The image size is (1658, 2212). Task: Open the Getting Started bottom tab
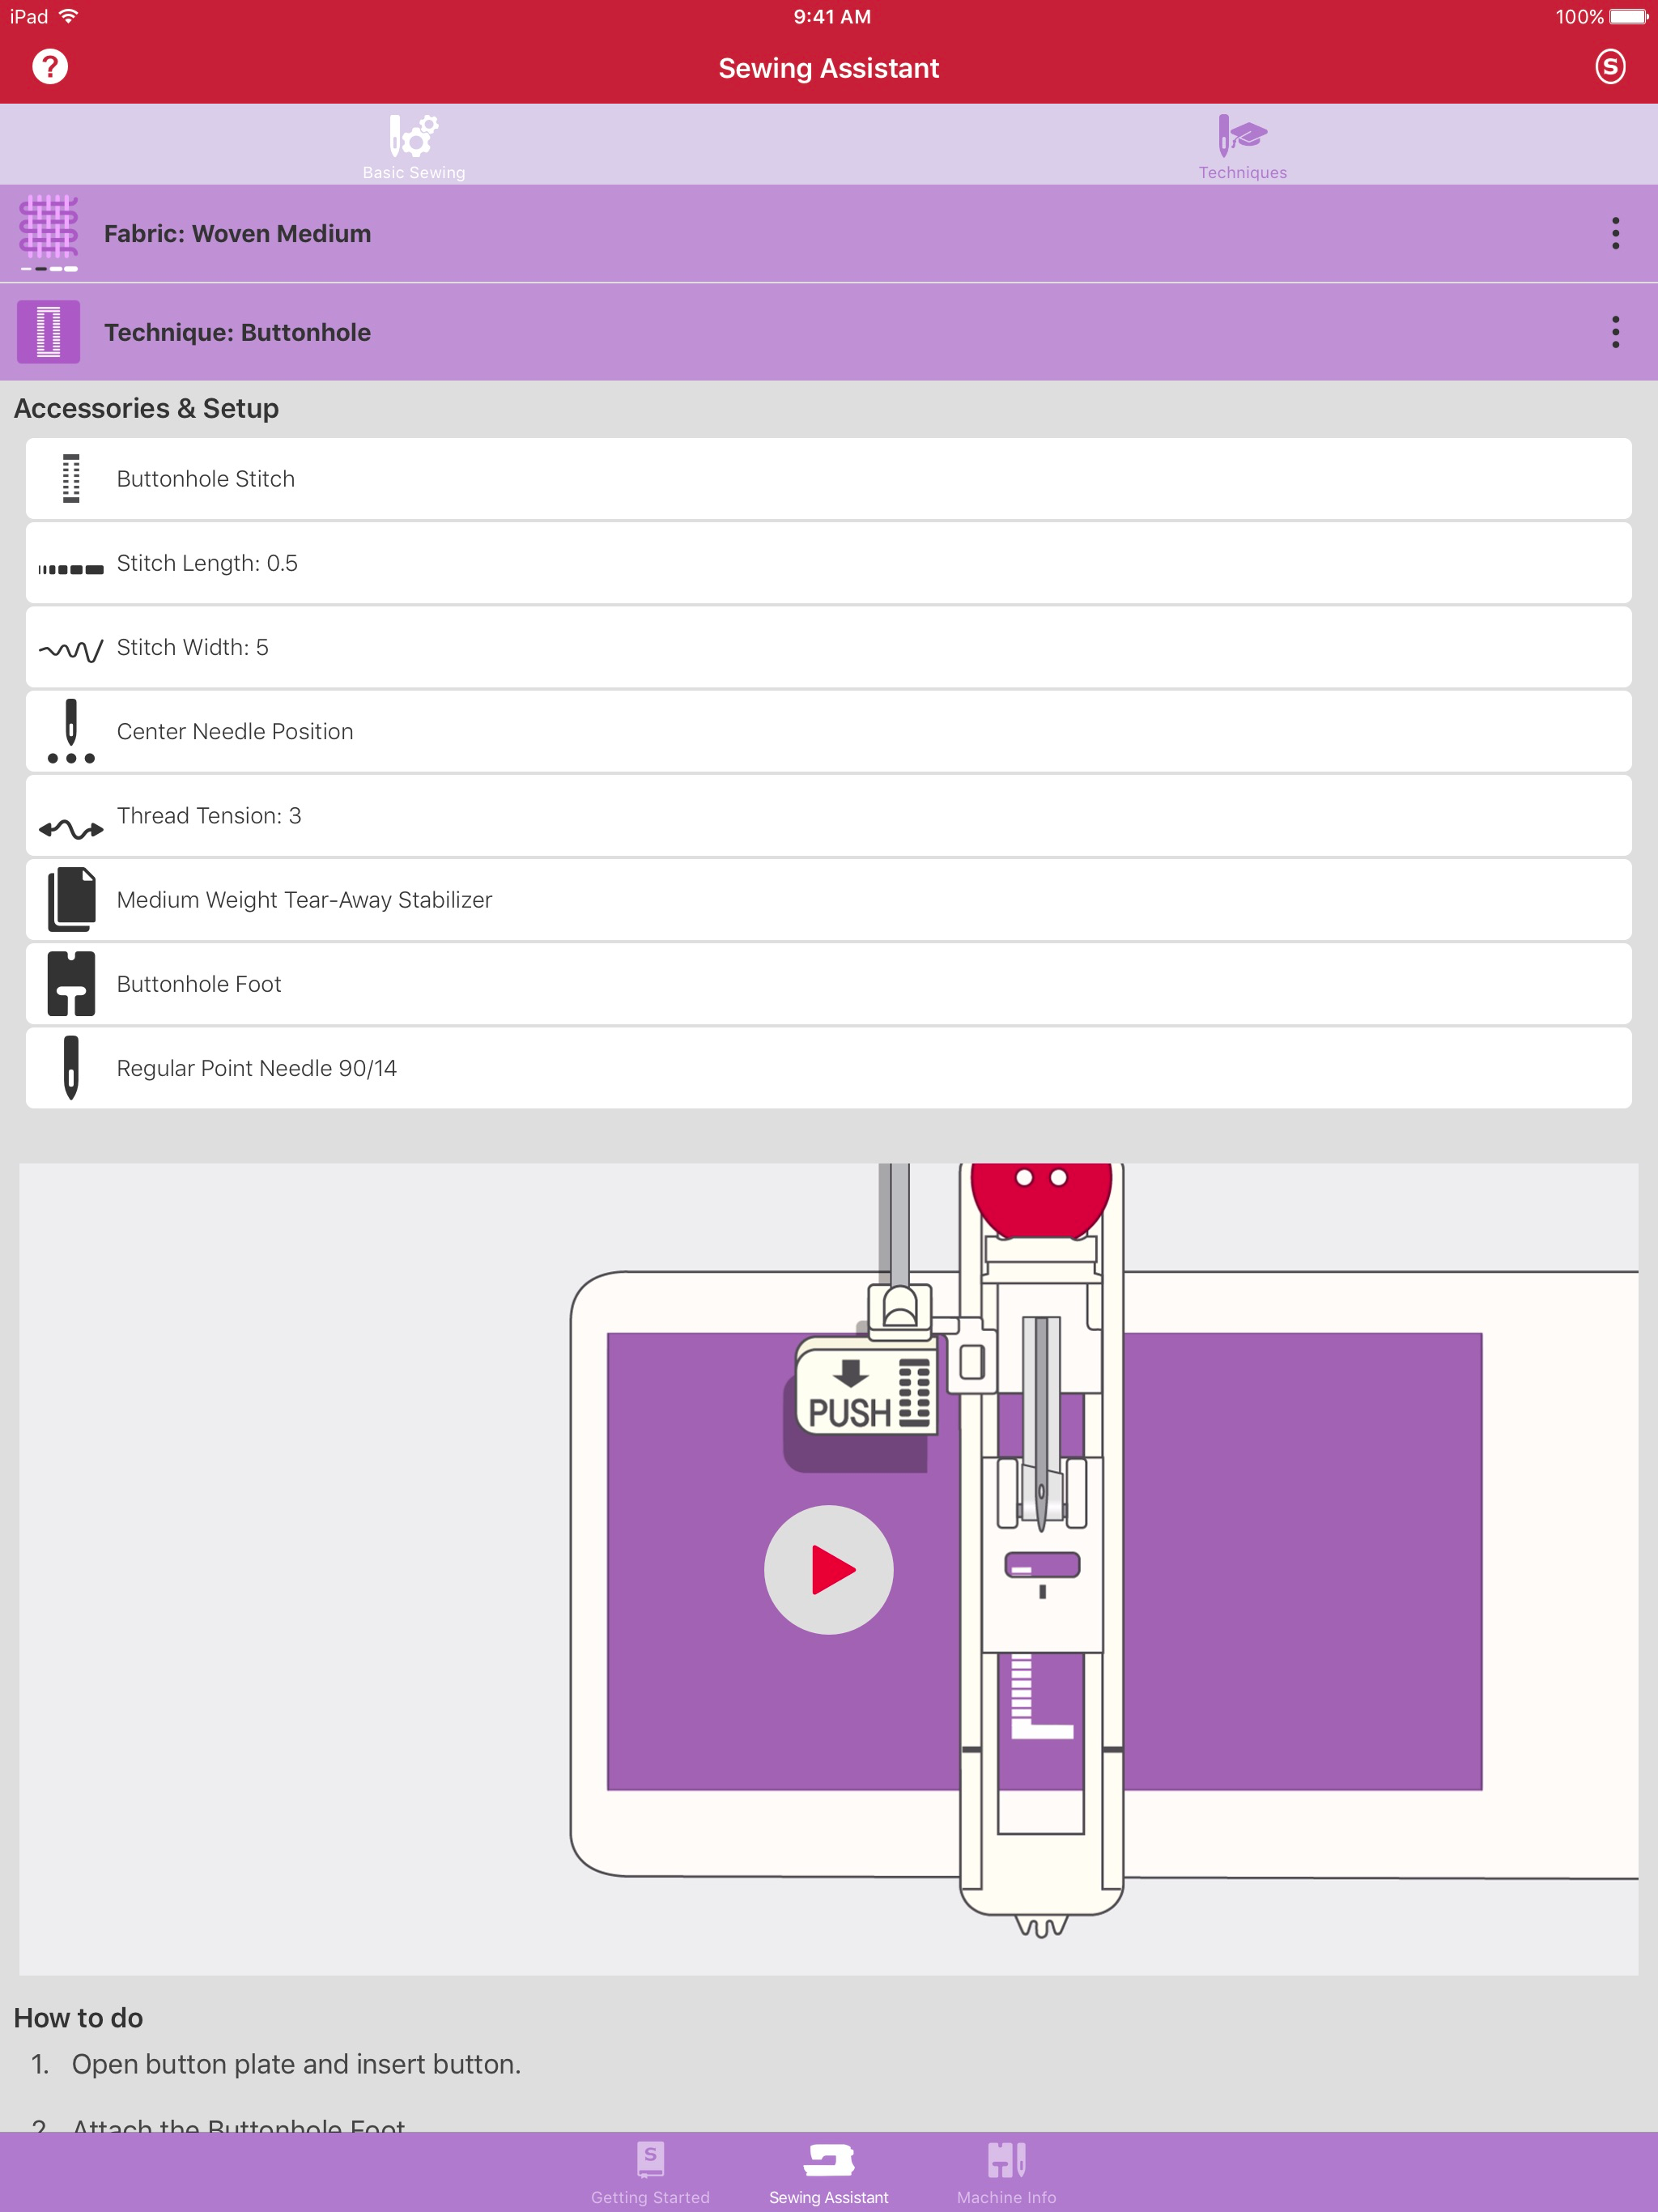pos(650,2172)
